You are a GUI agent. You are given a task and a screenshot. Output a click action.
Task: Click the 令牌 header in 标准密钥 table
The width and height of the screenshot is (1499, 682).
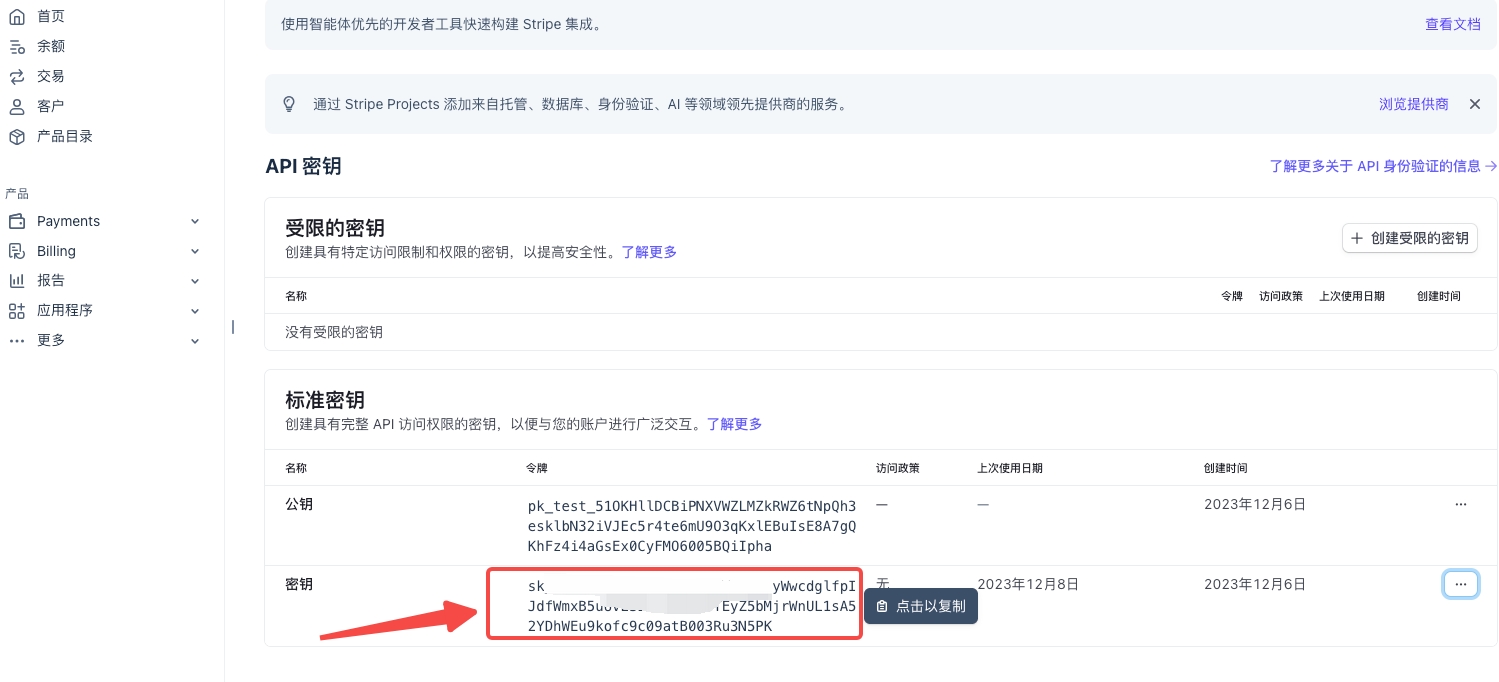tap(537, 468)
